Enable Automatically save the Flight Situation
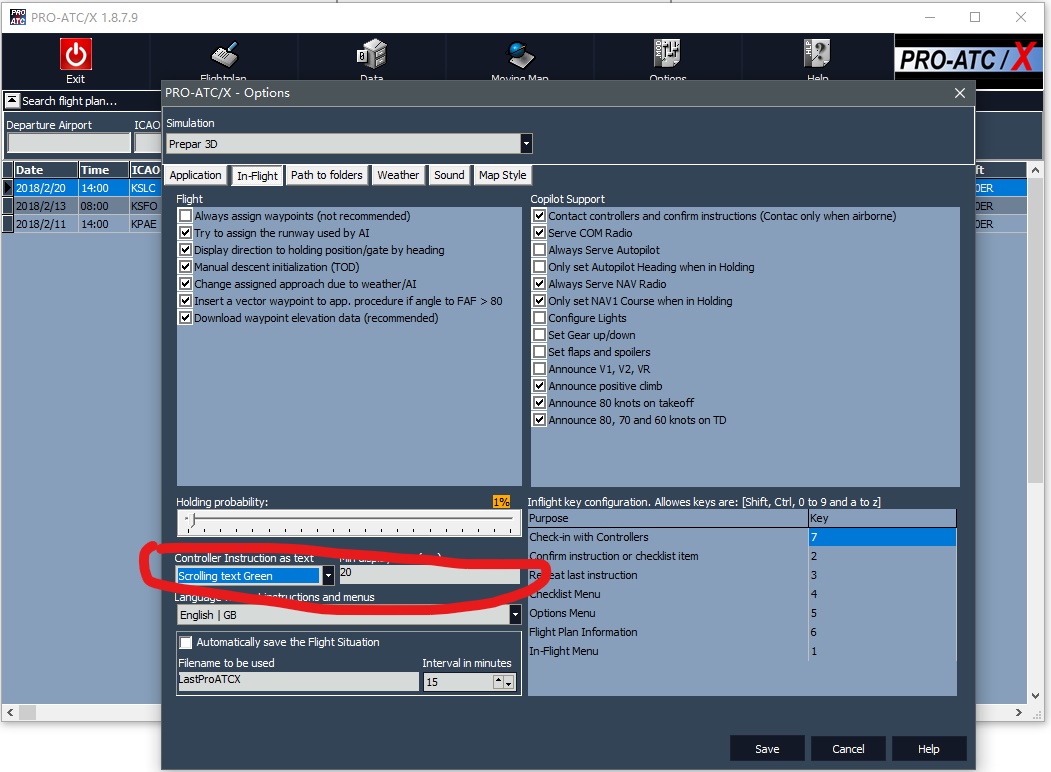Screen dimensions: 1051x772 point(186,642)
